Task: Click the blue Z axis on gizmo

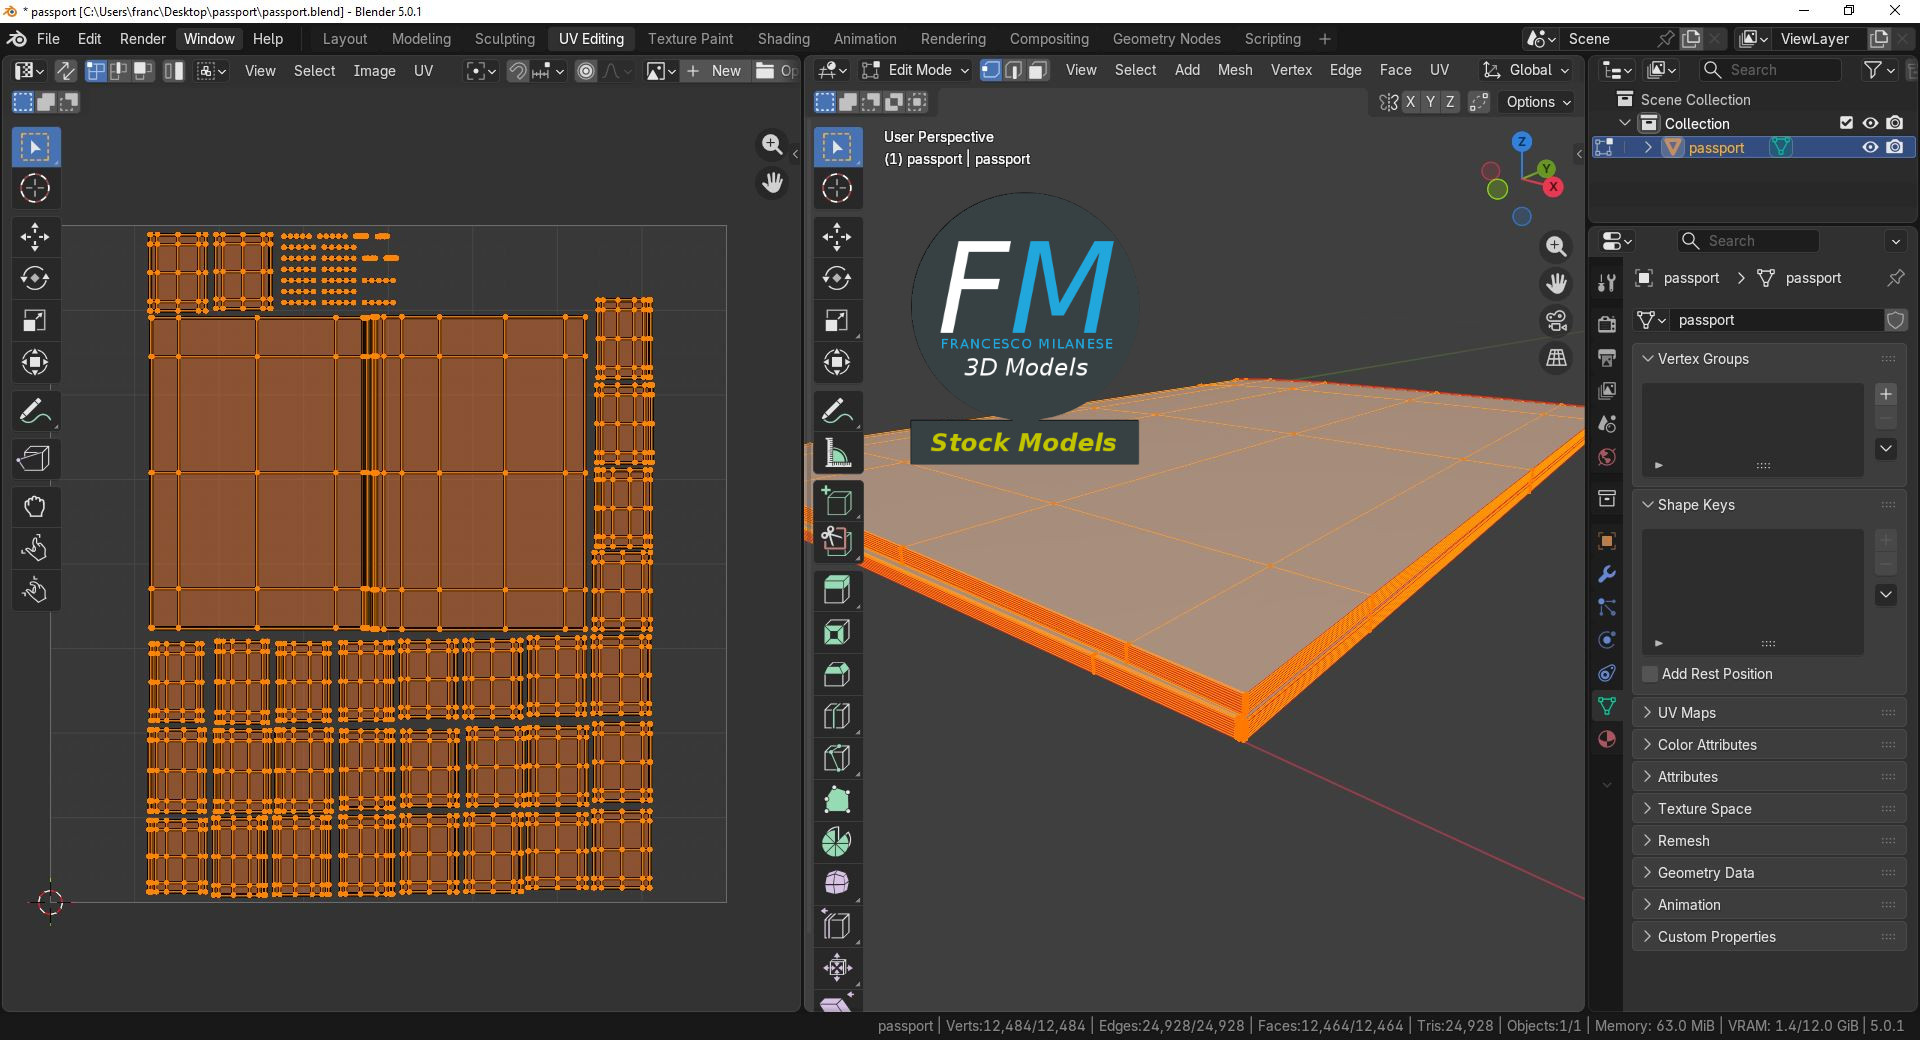Action: [1521, 141]
